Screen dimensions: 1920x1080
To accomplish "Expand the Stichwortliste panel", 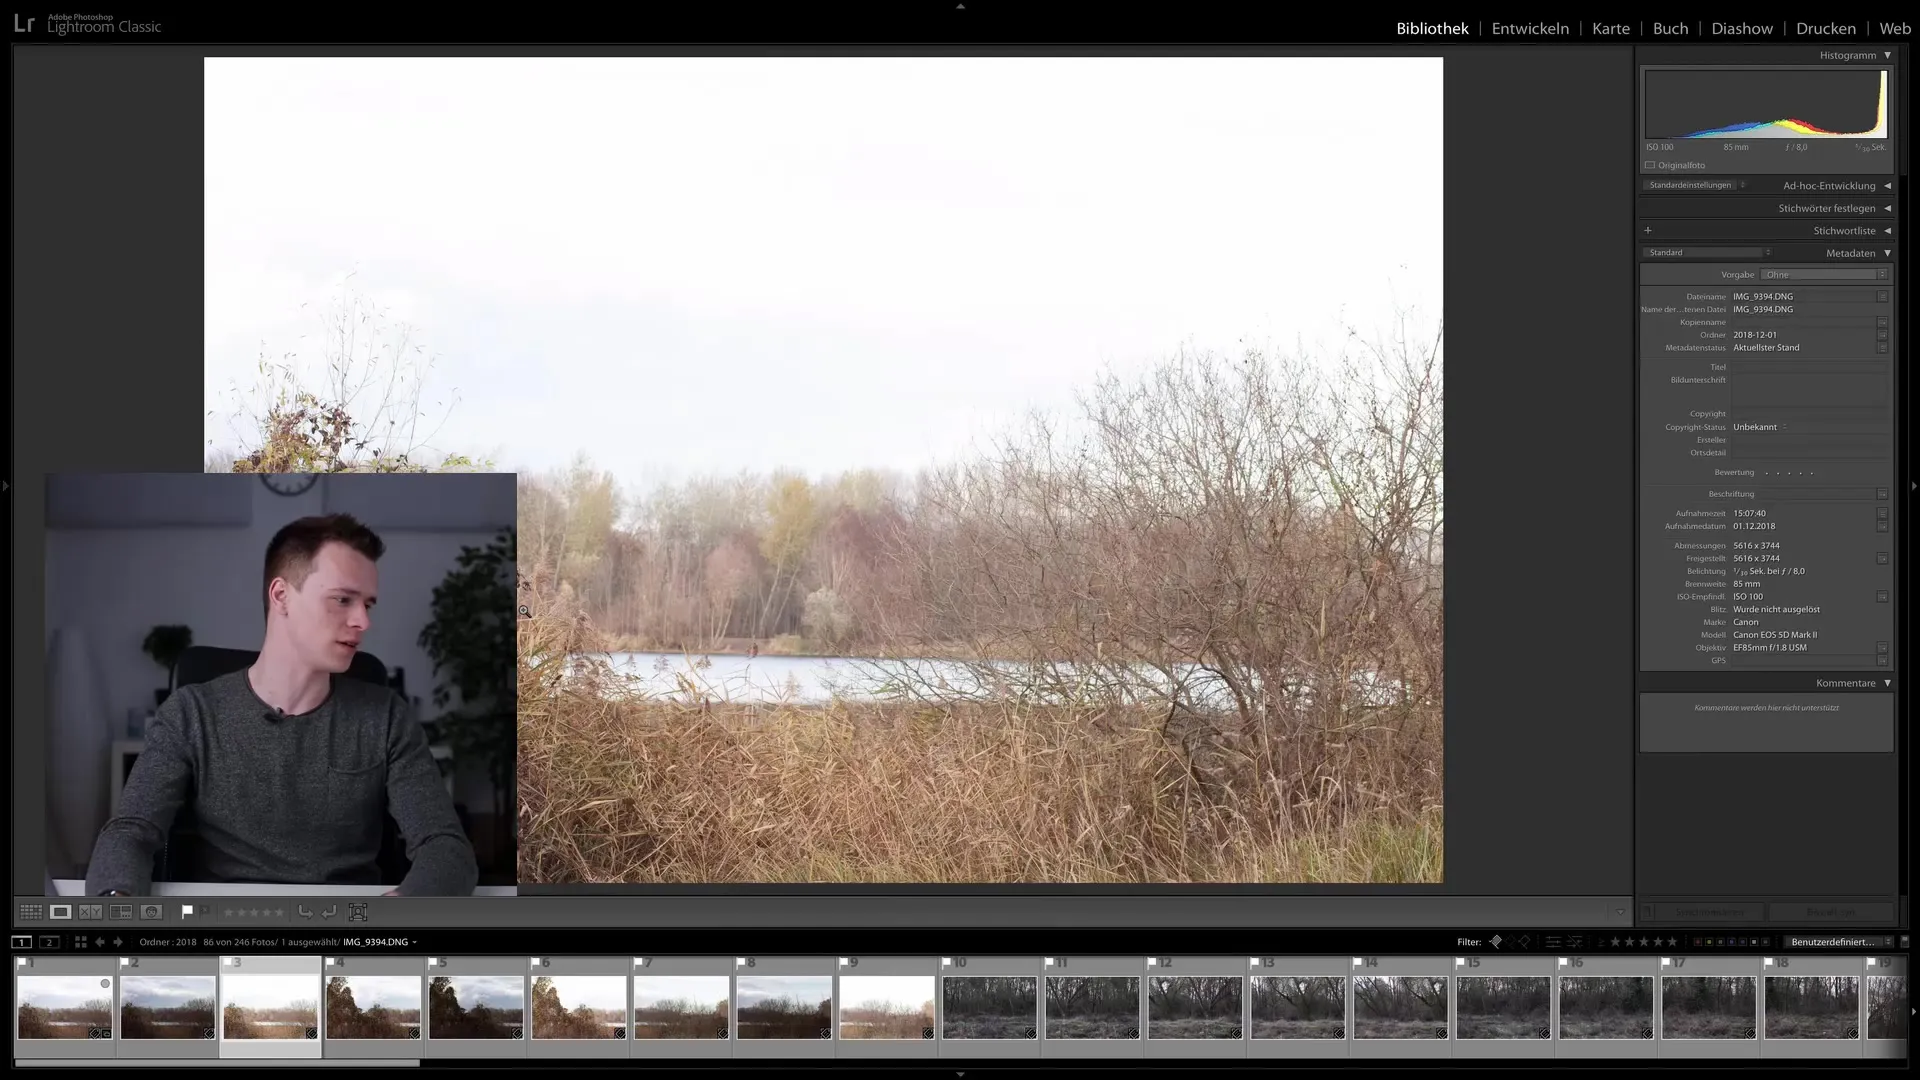I will point(1888,231).
